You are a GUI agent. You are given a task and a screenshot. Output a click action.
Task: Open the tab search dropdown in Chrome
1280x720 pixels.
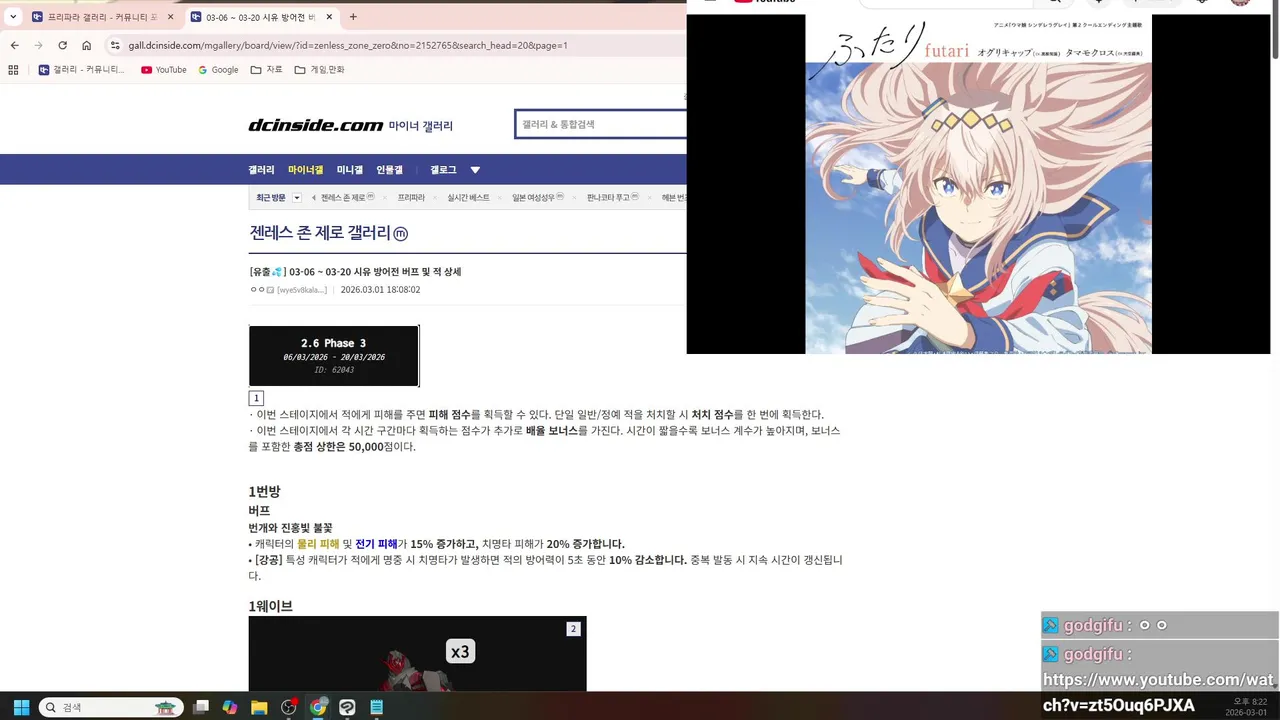click(13, 17)
